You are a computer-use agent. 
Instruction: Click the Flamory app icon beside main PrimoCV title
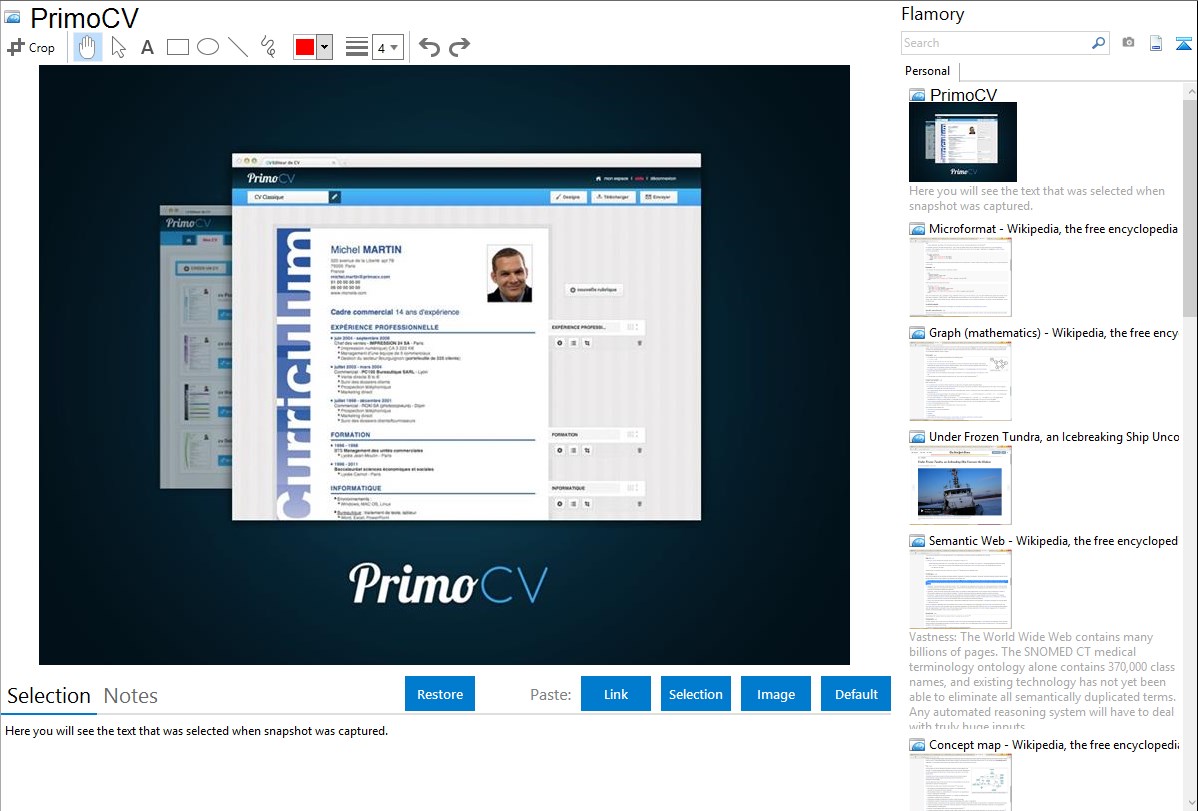pyautogui.click(x=12, y=17)
